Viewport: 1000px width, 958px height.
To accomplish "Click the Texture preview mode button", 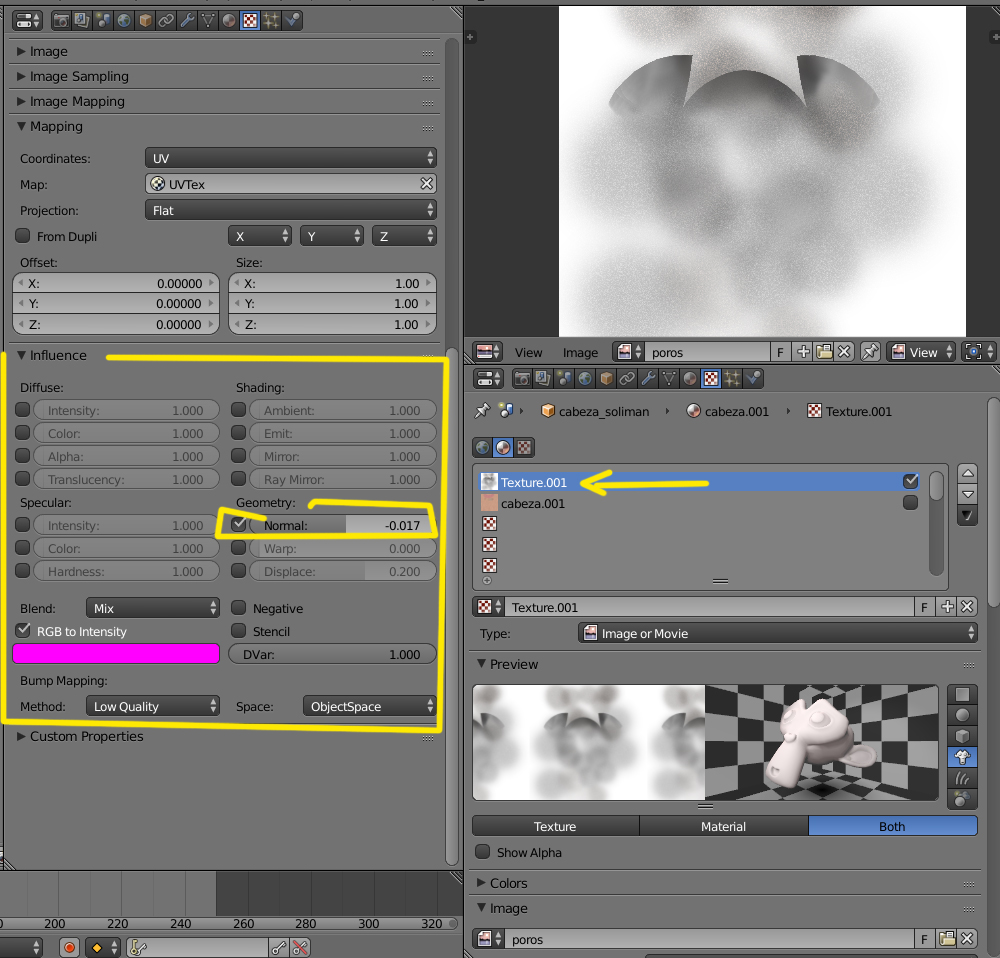I will 555,826.
